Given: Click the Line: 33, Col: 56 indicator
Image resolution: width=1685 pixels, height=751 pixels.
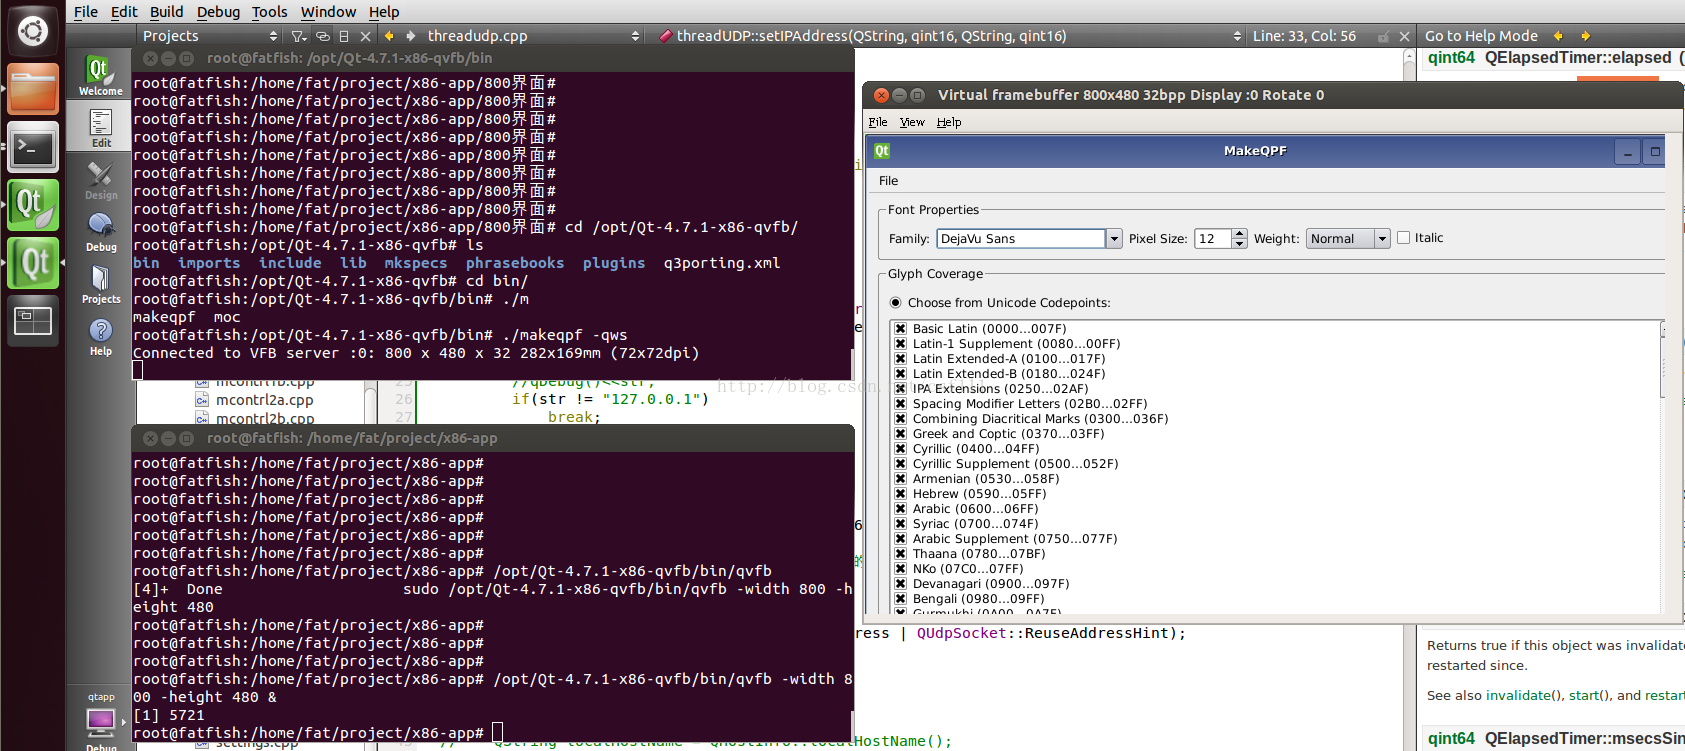Looking at the screenshot, I should [x=1304, y=36].
